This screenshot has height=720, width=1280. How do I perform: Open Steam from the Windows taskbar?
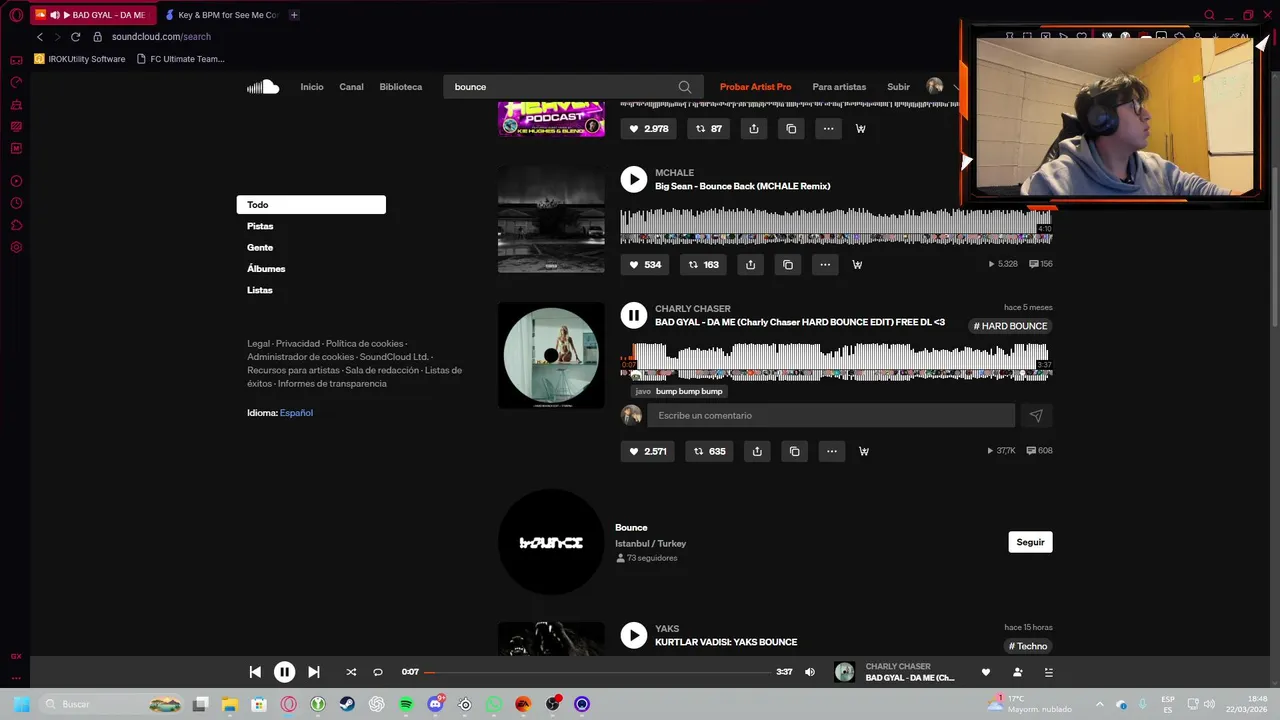coord(347,704)
